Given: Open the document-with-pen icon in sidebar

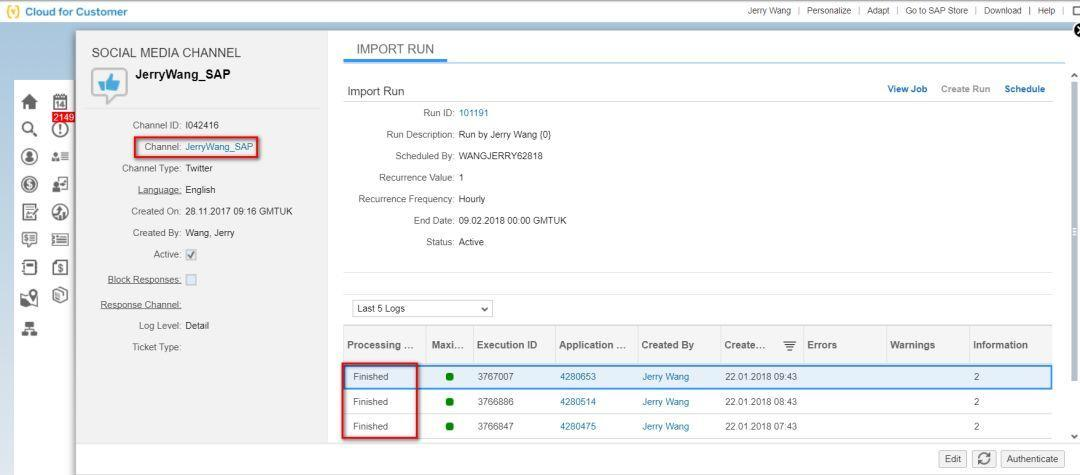Looking at the screenshot, I should pyautogui.click(x=30, y=212).
